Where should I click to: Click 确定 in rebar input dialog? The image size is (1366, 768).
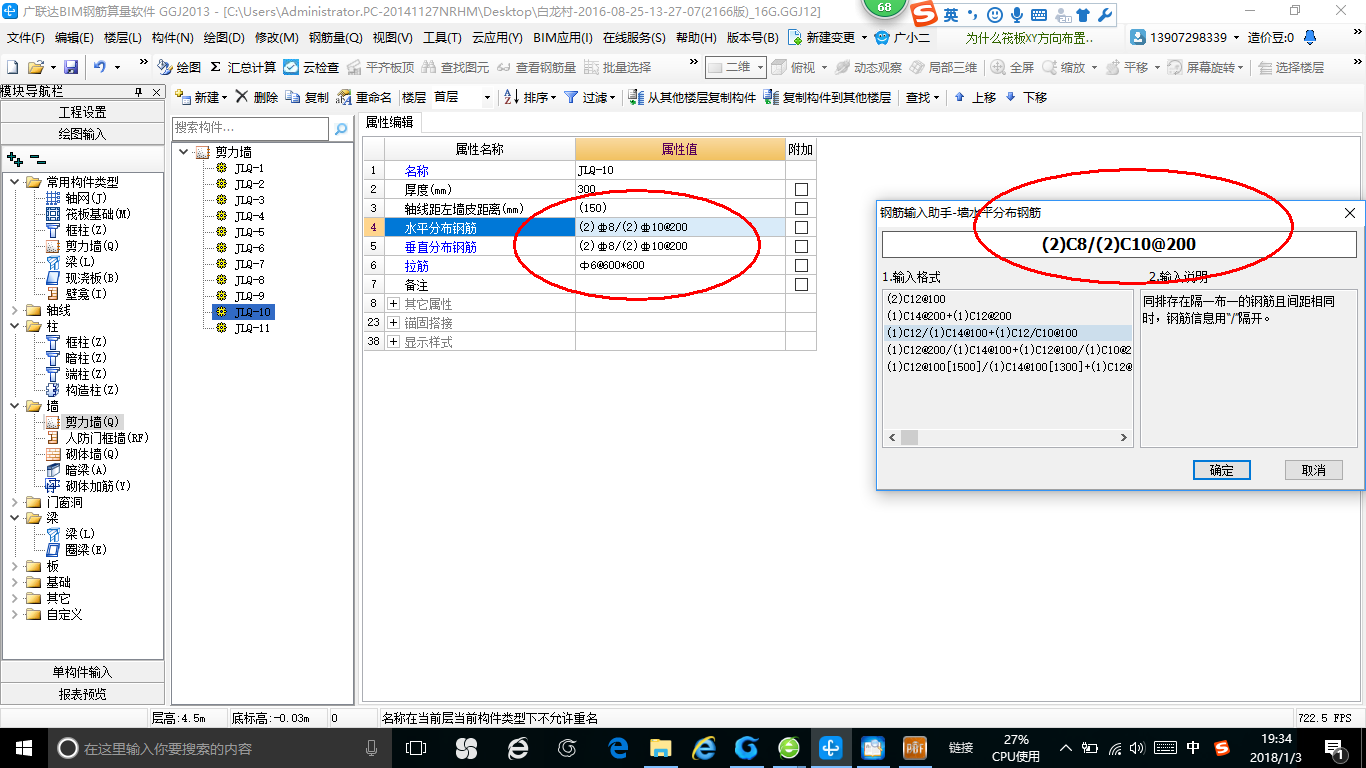(x=1221, y=470)
